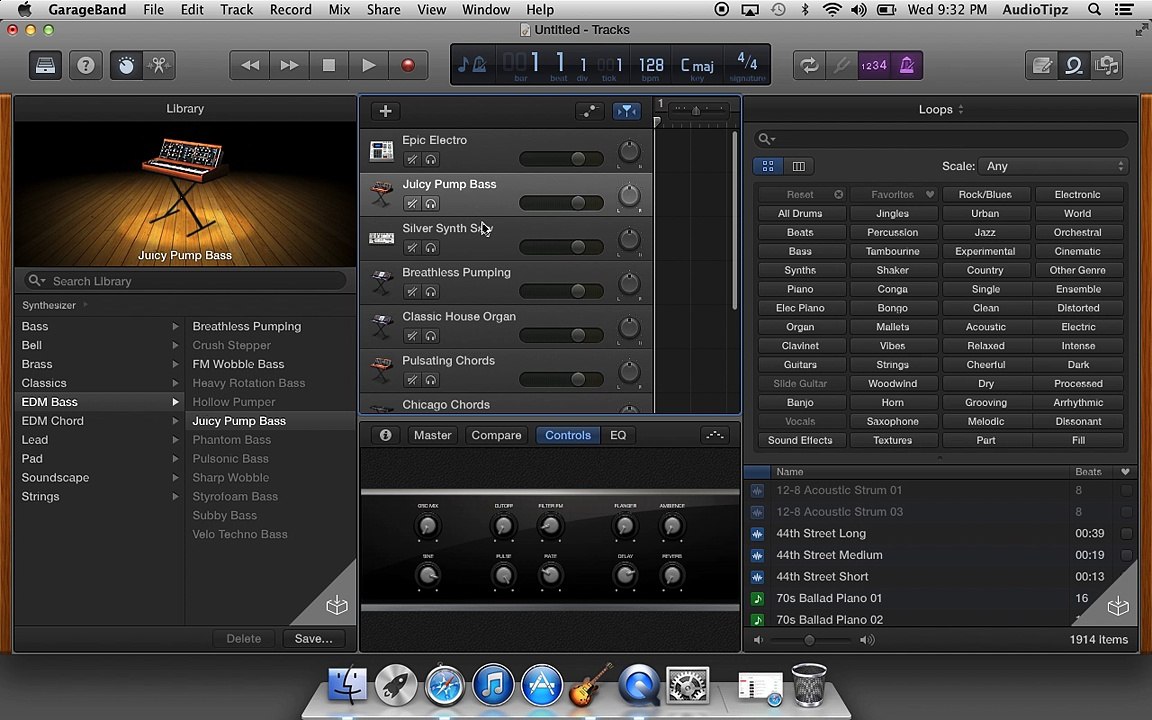The image size is (1152, 720).
Task: Click the Search Library field
Action: point(185,281)
